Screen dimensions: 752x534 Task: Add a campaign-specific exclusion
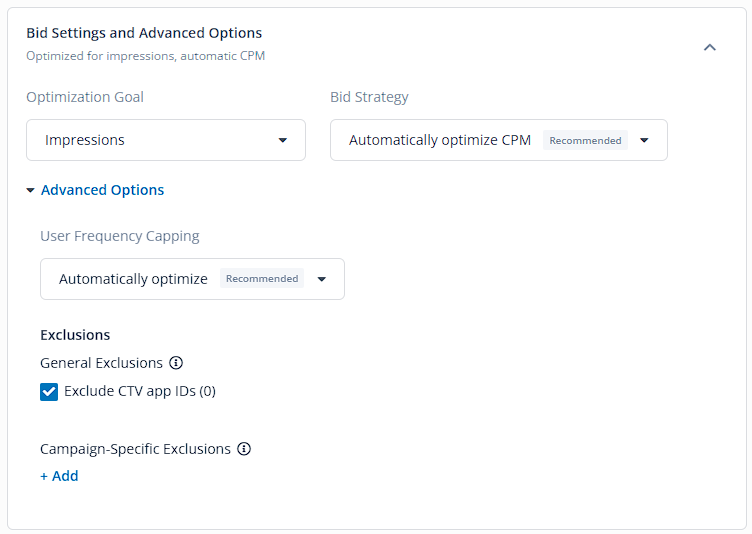59,476
